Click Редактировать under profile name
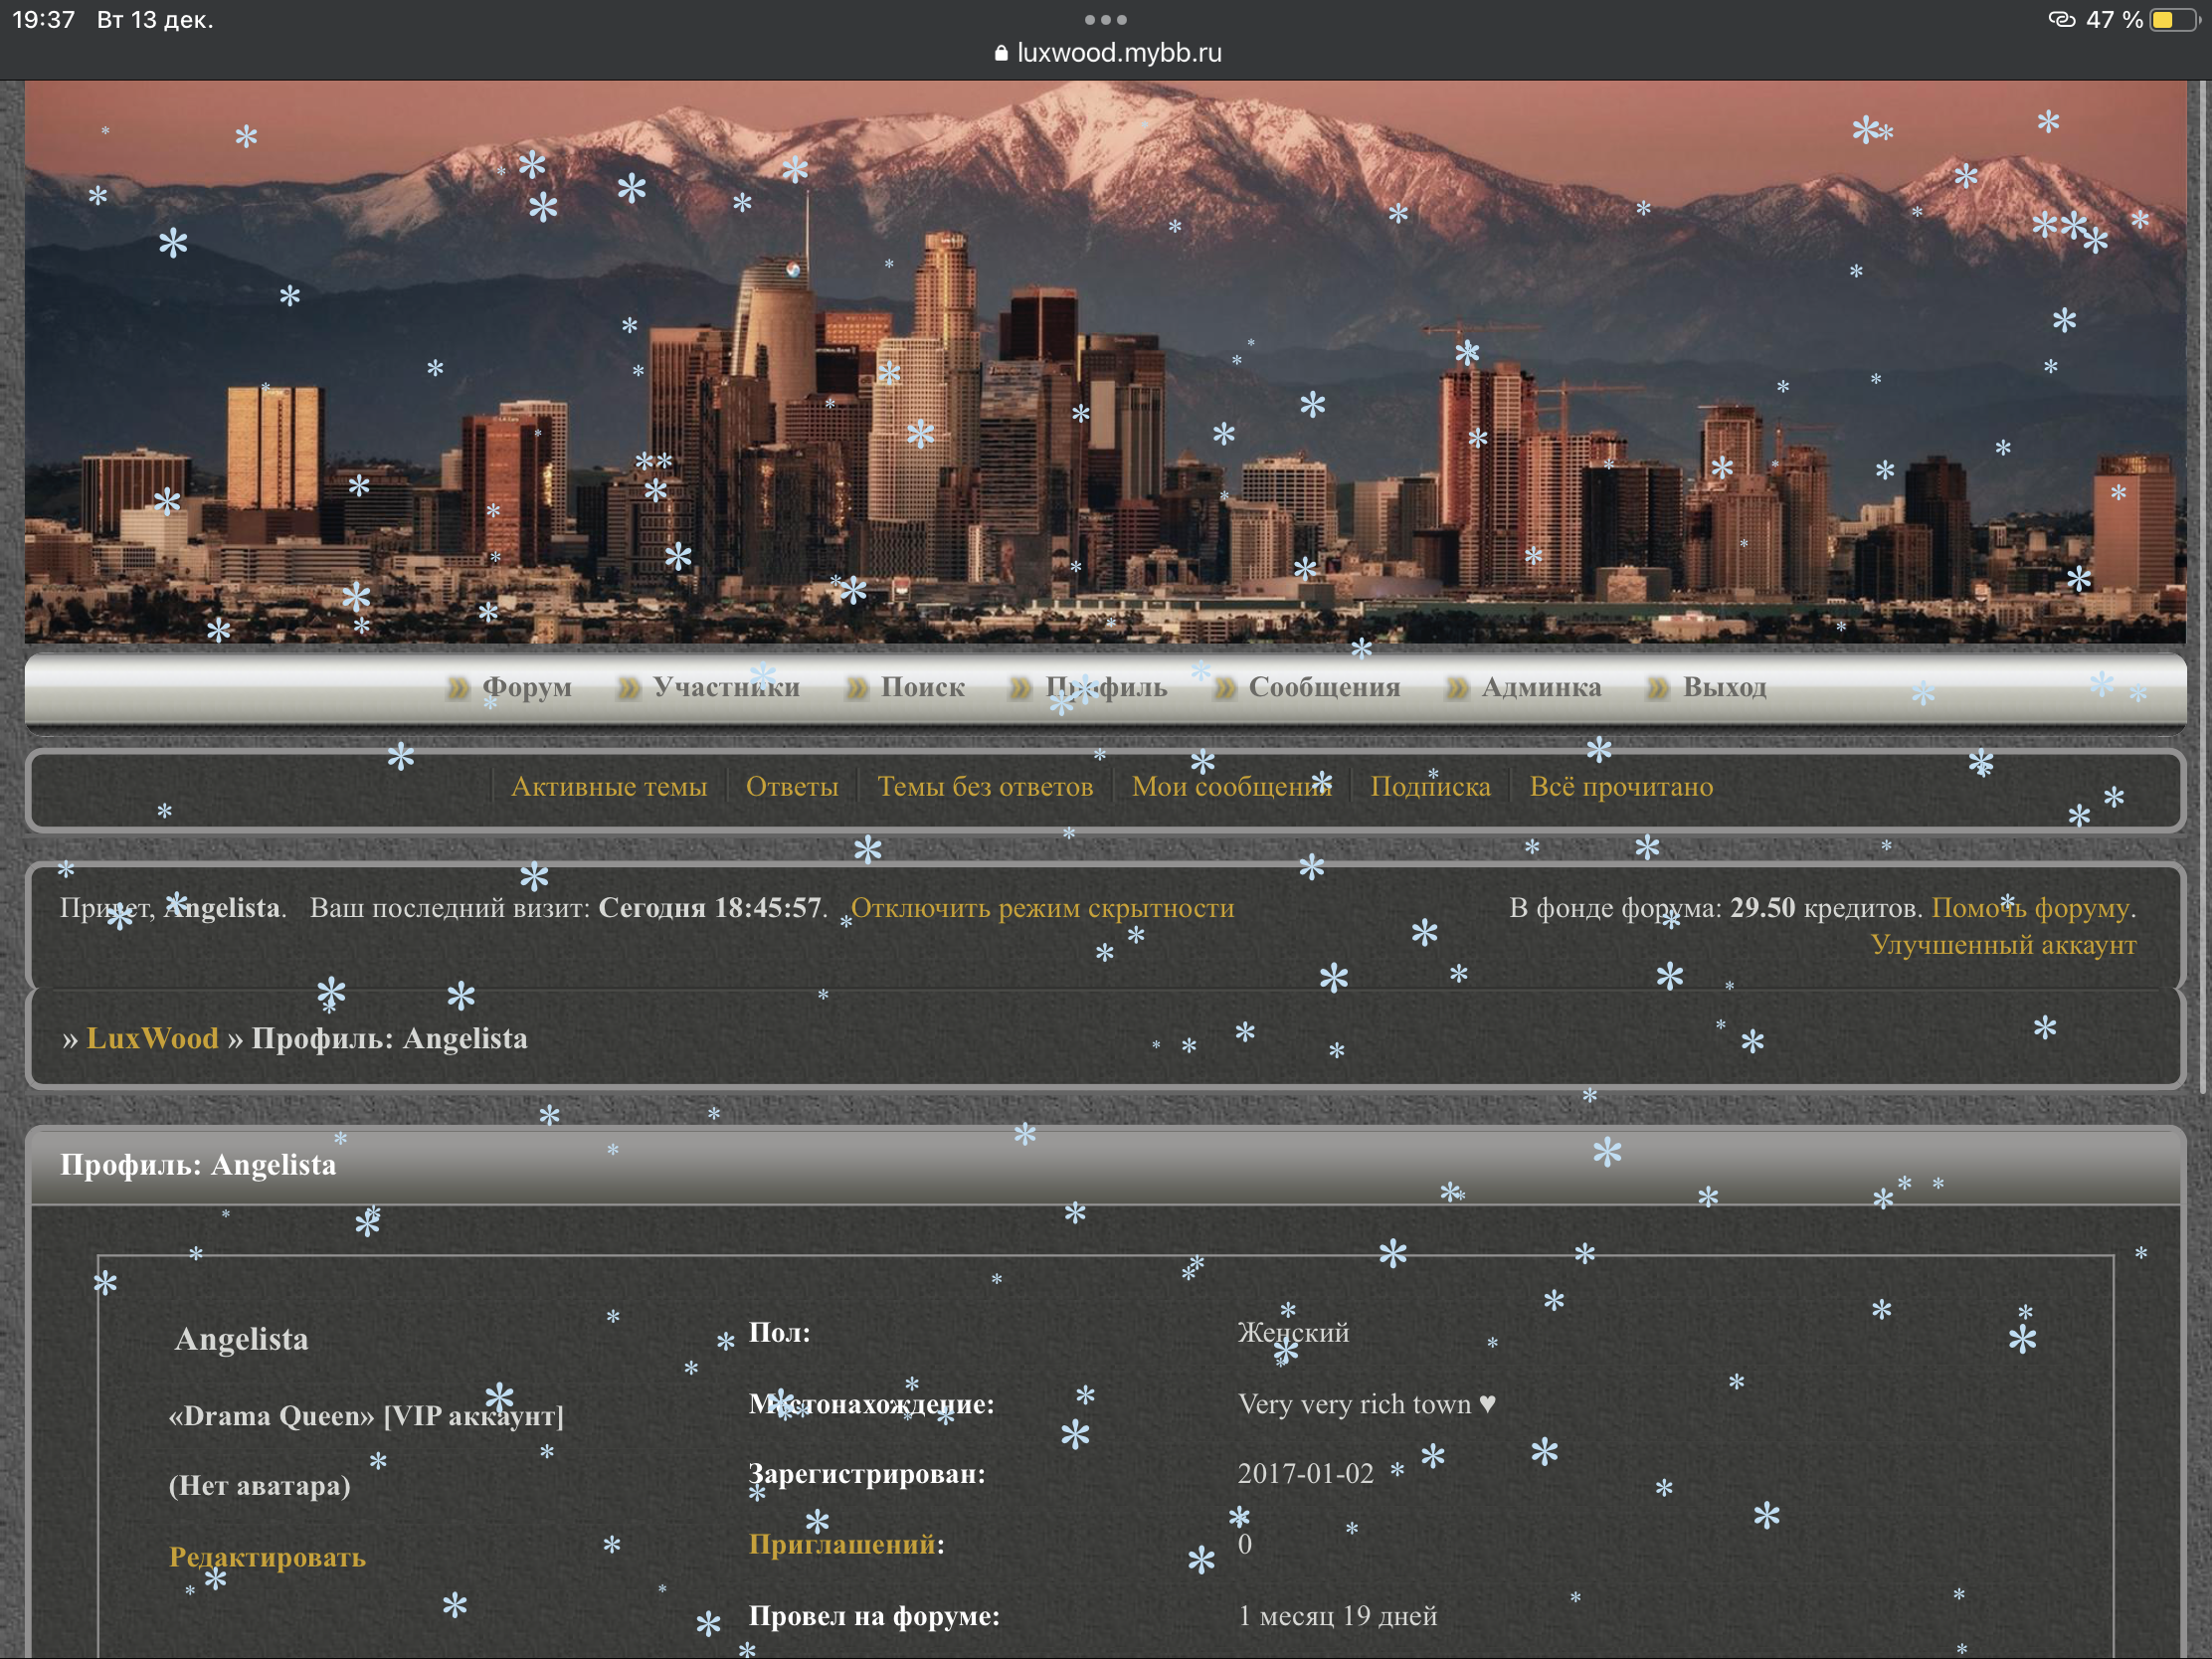The width and height of the screenshot is (2212, 1659). [267, 1557]
